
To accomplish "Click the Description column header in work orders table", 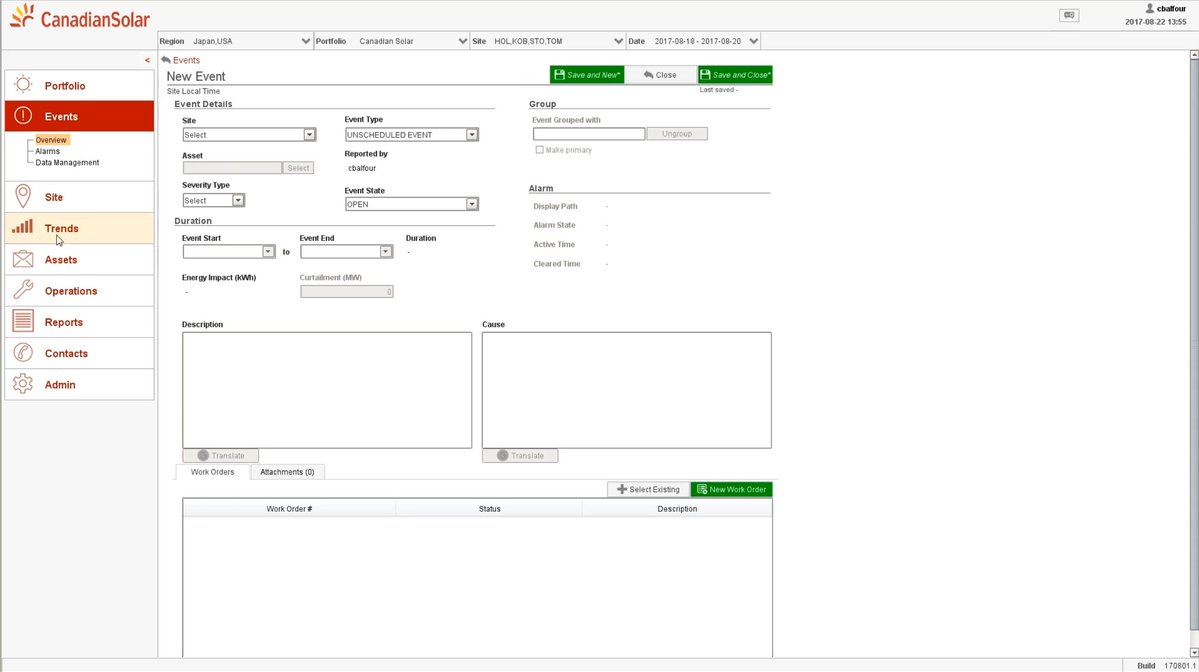I will [x=677, y=508].
